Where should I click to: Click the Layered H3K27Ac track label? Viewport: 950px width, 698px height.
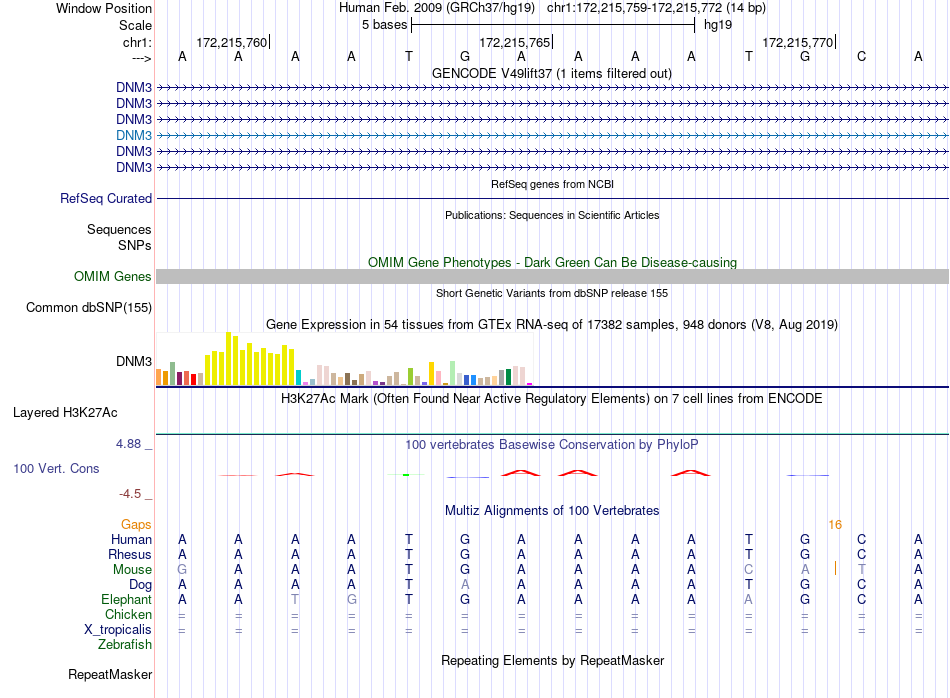[x=65, y=413]
